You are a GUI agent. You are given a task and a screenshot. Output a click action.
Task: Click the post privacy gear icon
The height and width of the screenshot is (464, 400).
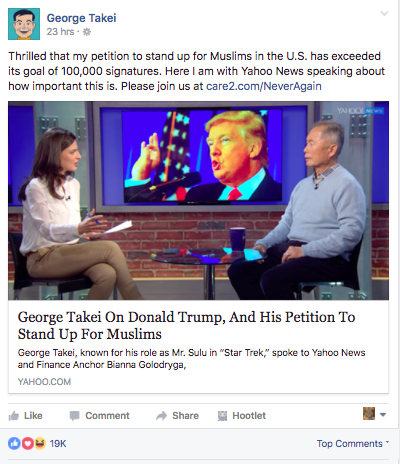[x=87, y=32]
